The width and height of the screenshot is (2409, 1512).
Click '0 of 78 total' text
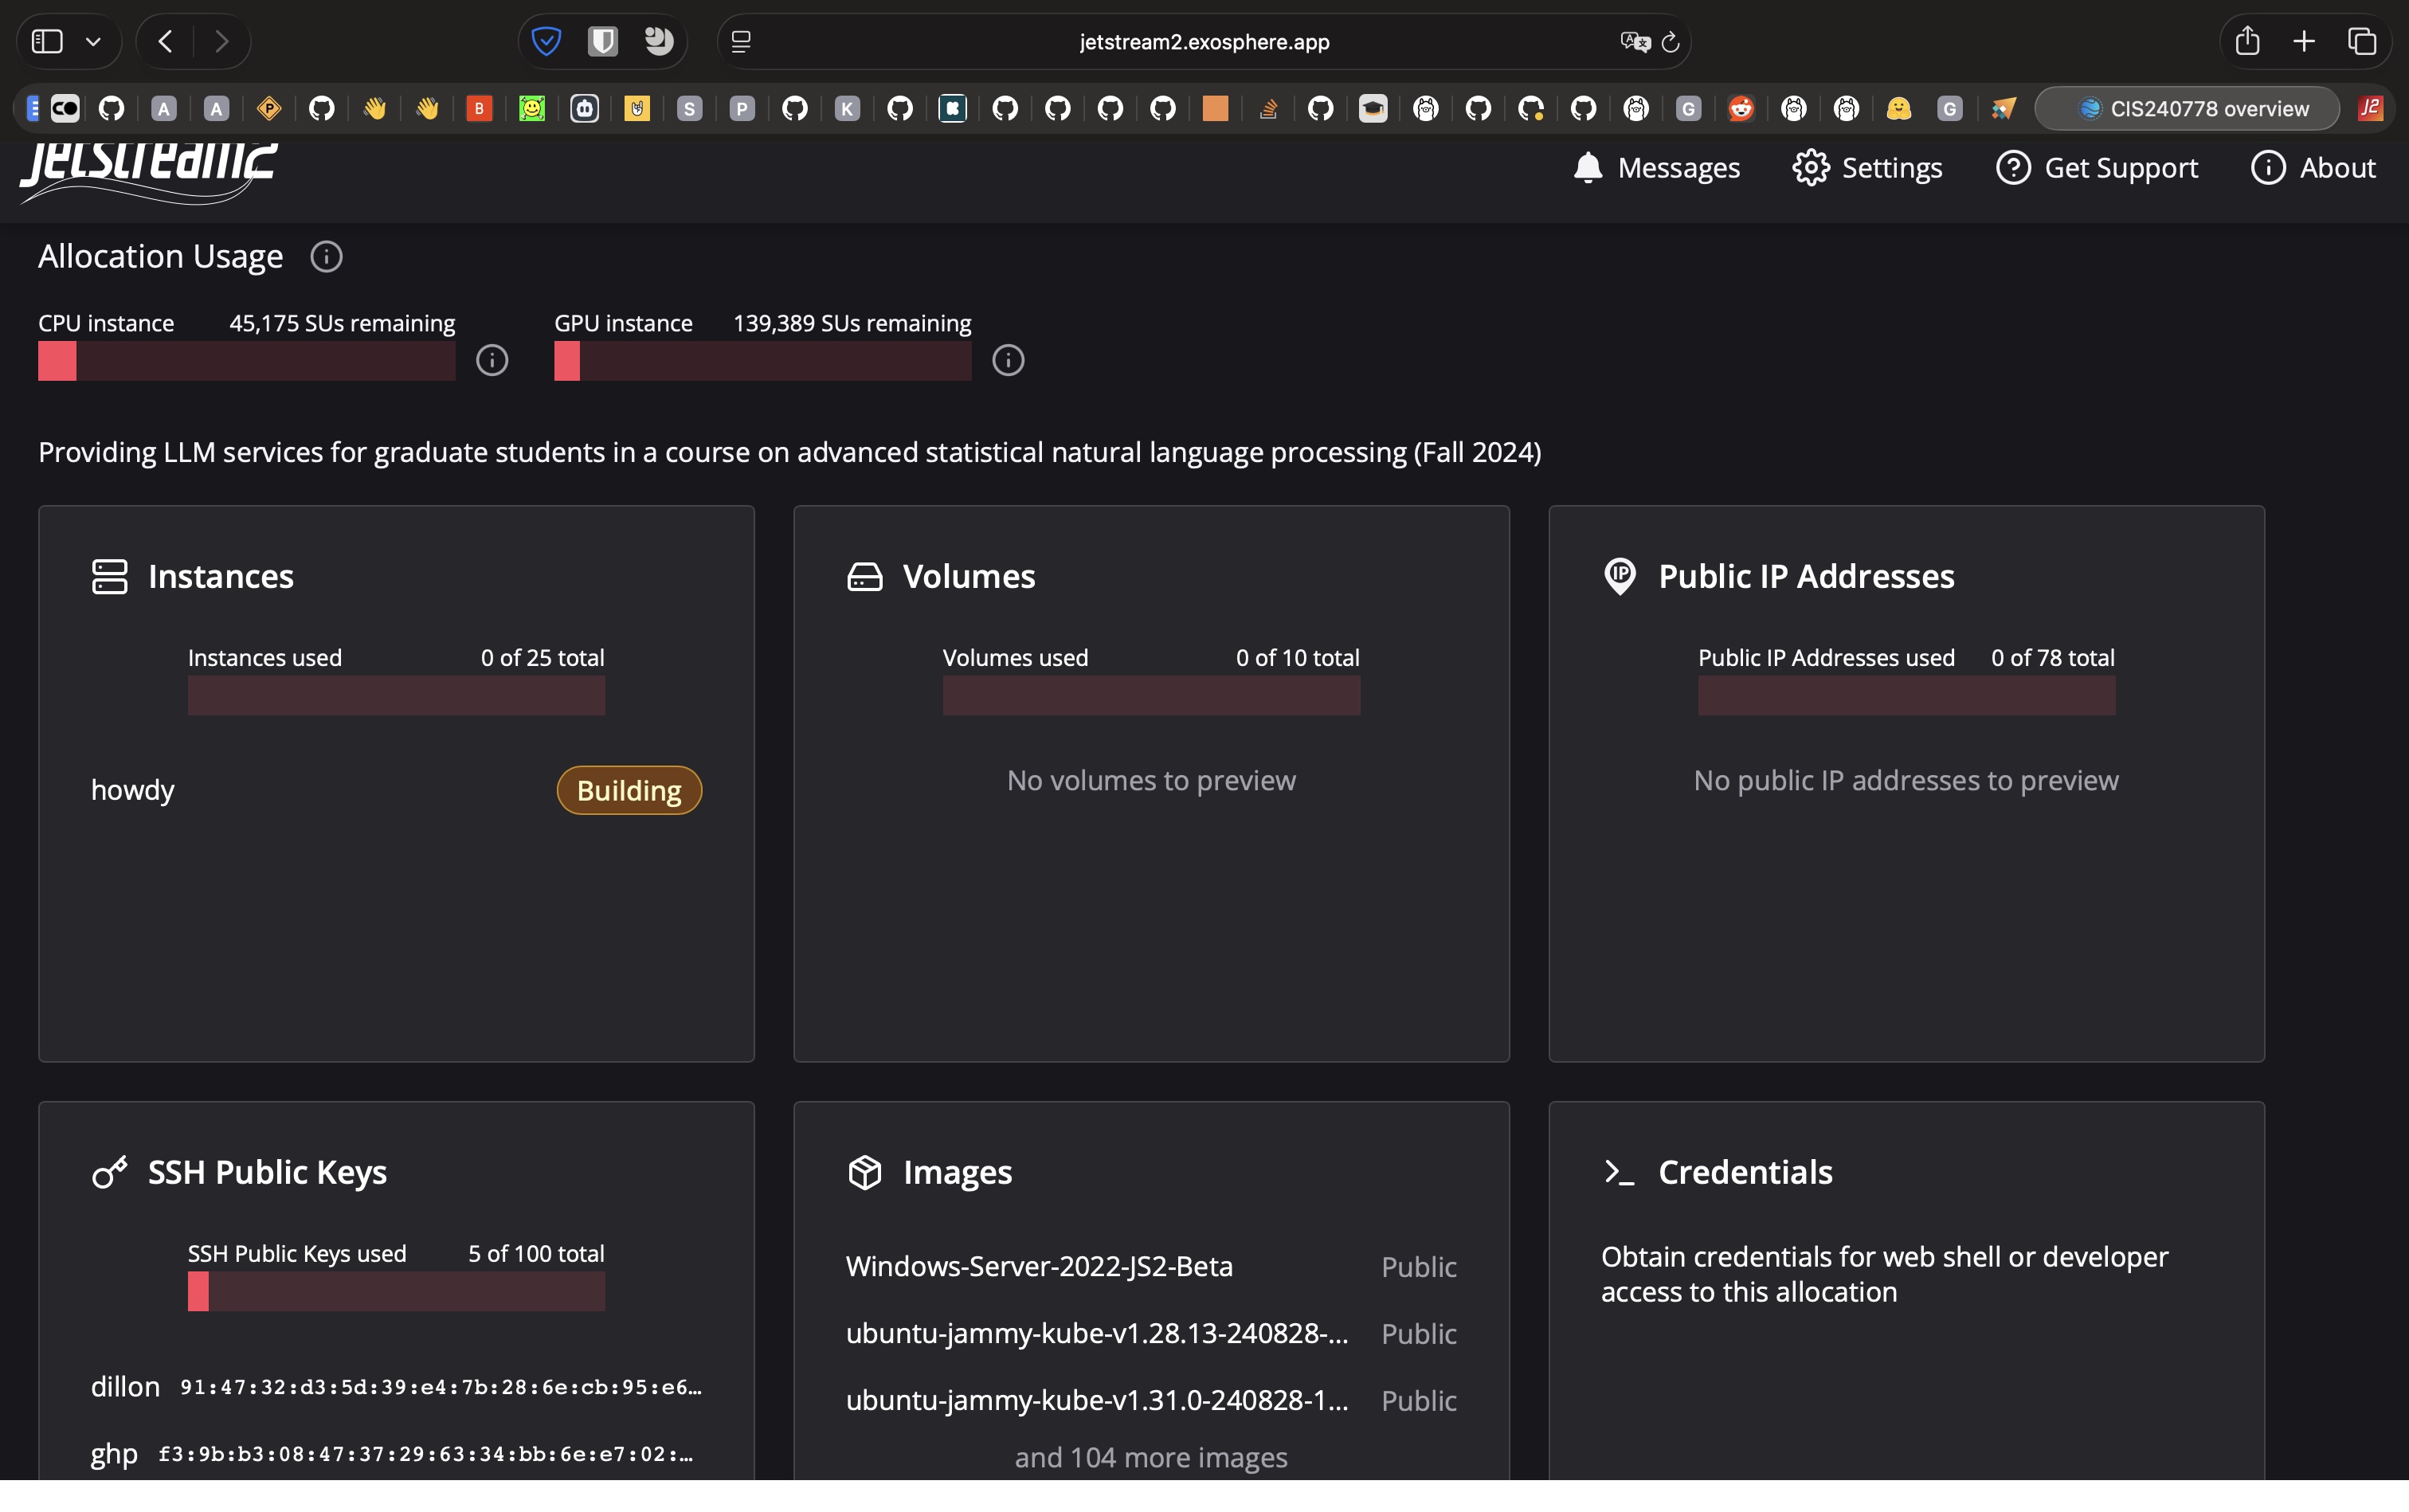[x=2052, y=658]
